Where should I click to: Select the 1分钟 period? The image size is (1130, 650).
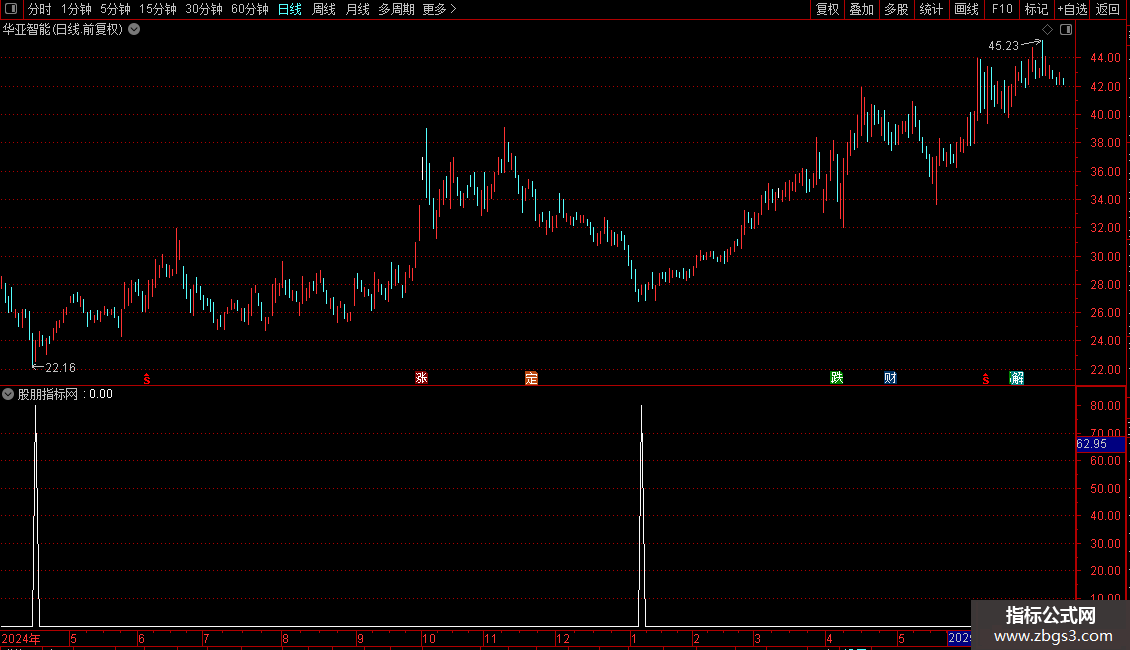(x=76, y=9)
